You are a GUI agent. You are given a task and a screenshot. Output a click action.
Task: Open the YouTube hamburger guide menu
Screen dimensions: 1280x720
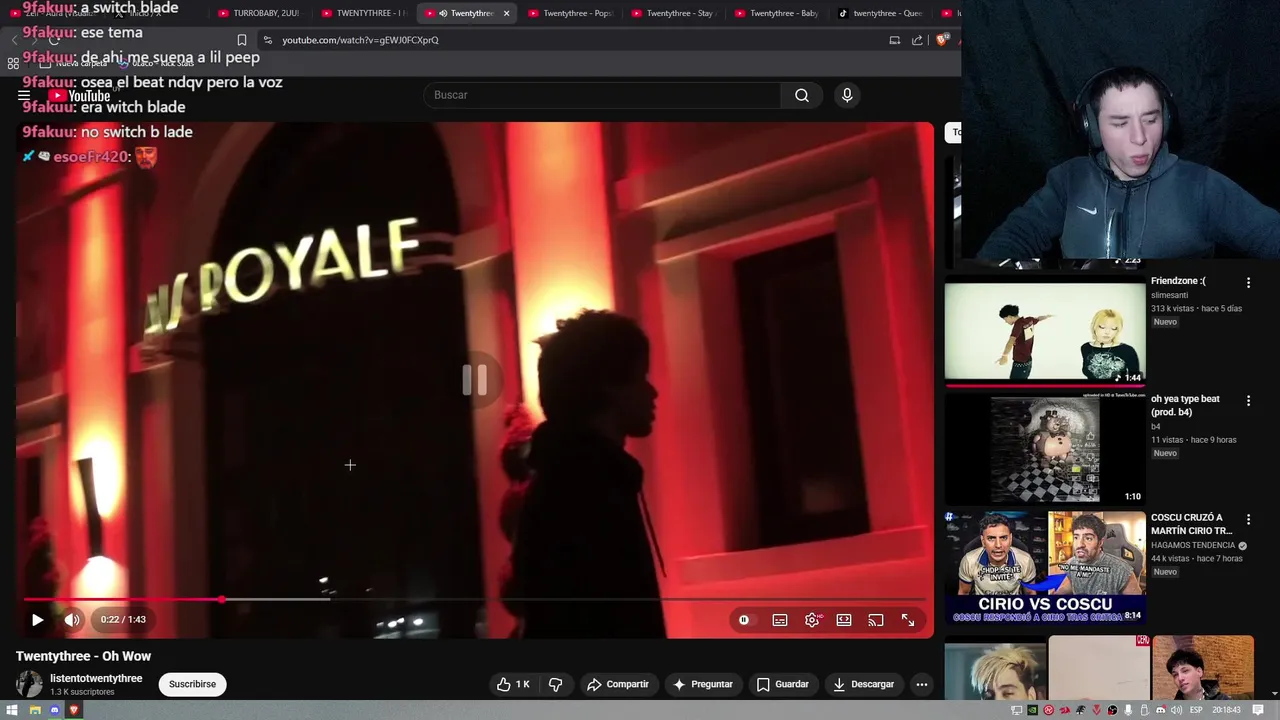click(x=24, y=96)
